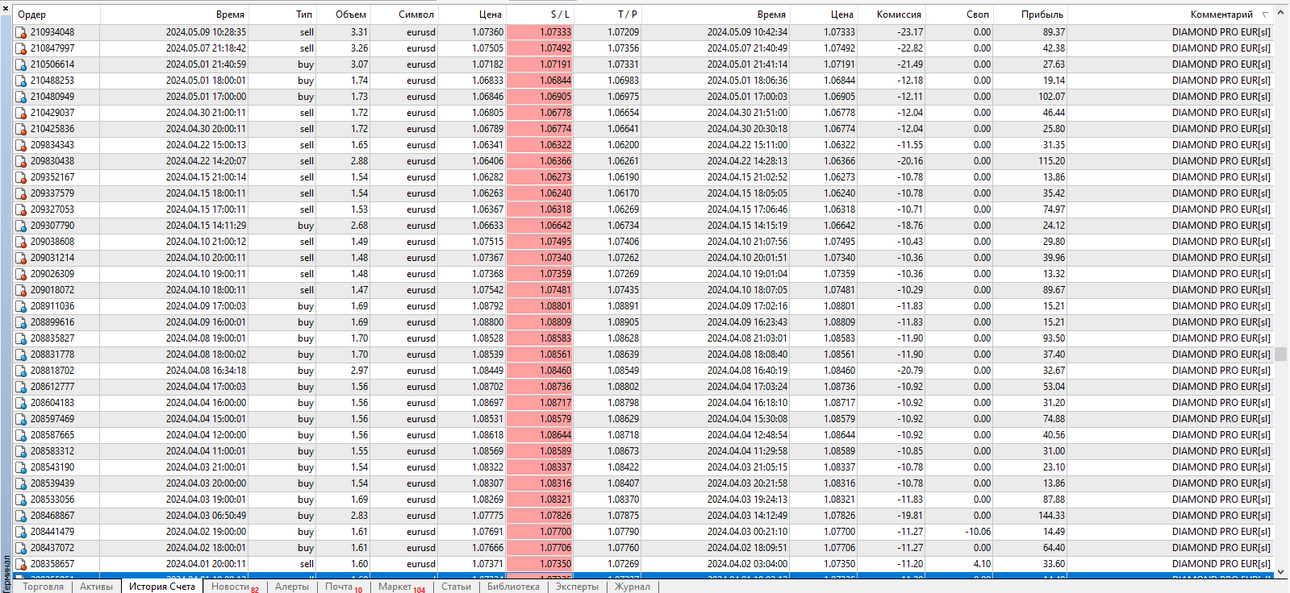This screenshot has height=593, width=1290.
Task: Click the order icon beside 210488253
Action: [21, 81]
